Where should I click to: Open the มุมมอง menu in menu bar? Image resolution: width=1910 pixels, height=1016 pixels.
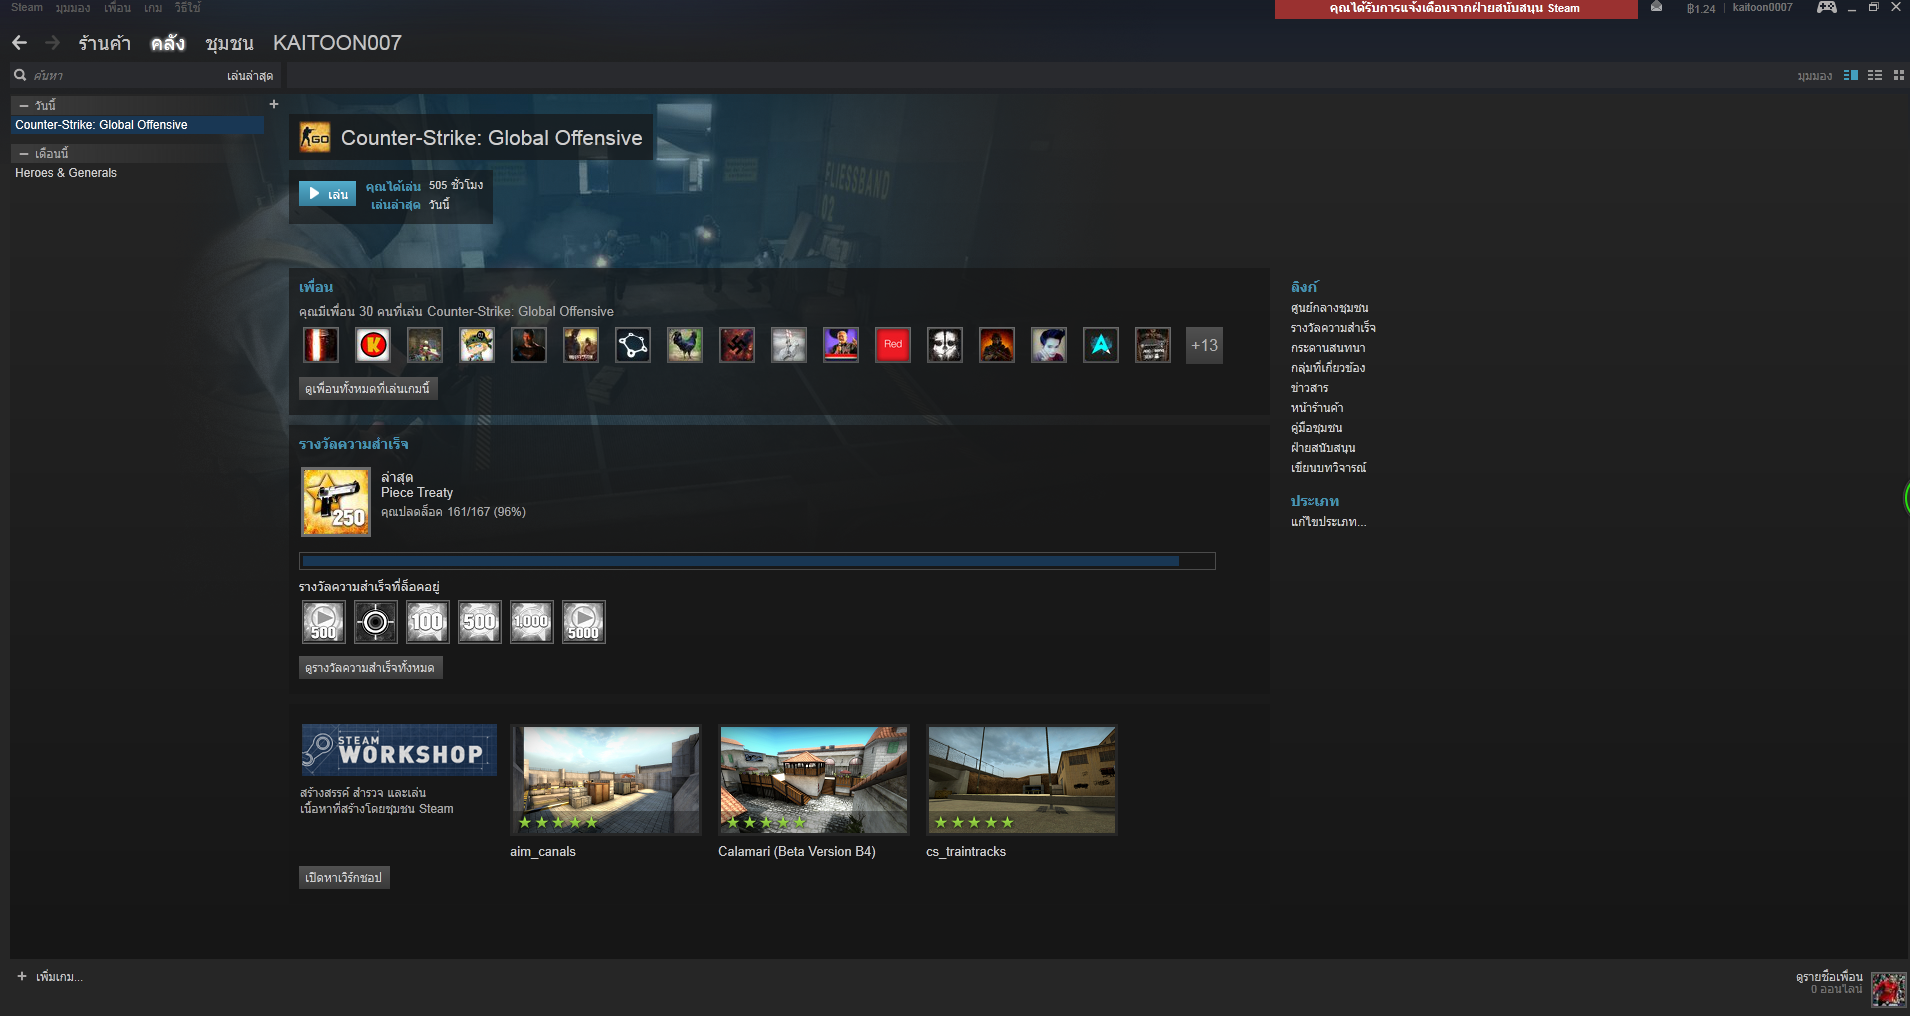tap(73, 7)
